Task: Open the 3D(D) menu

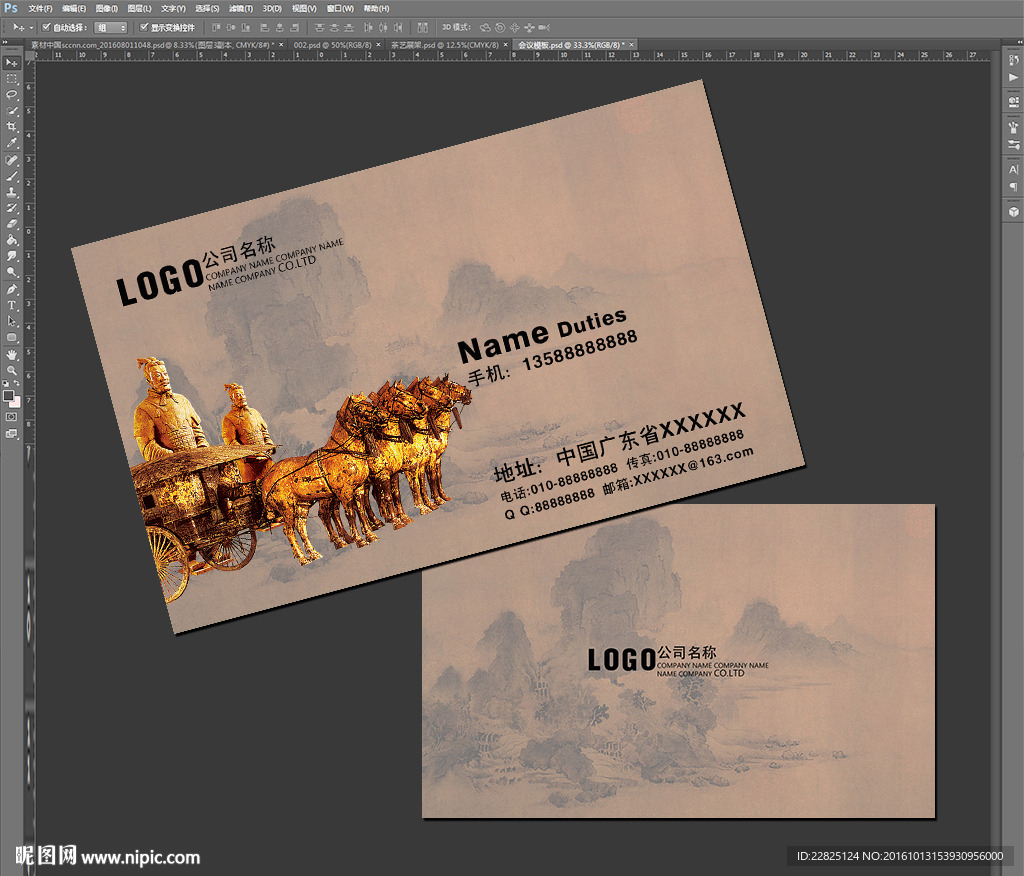Action: click(272, 8)
